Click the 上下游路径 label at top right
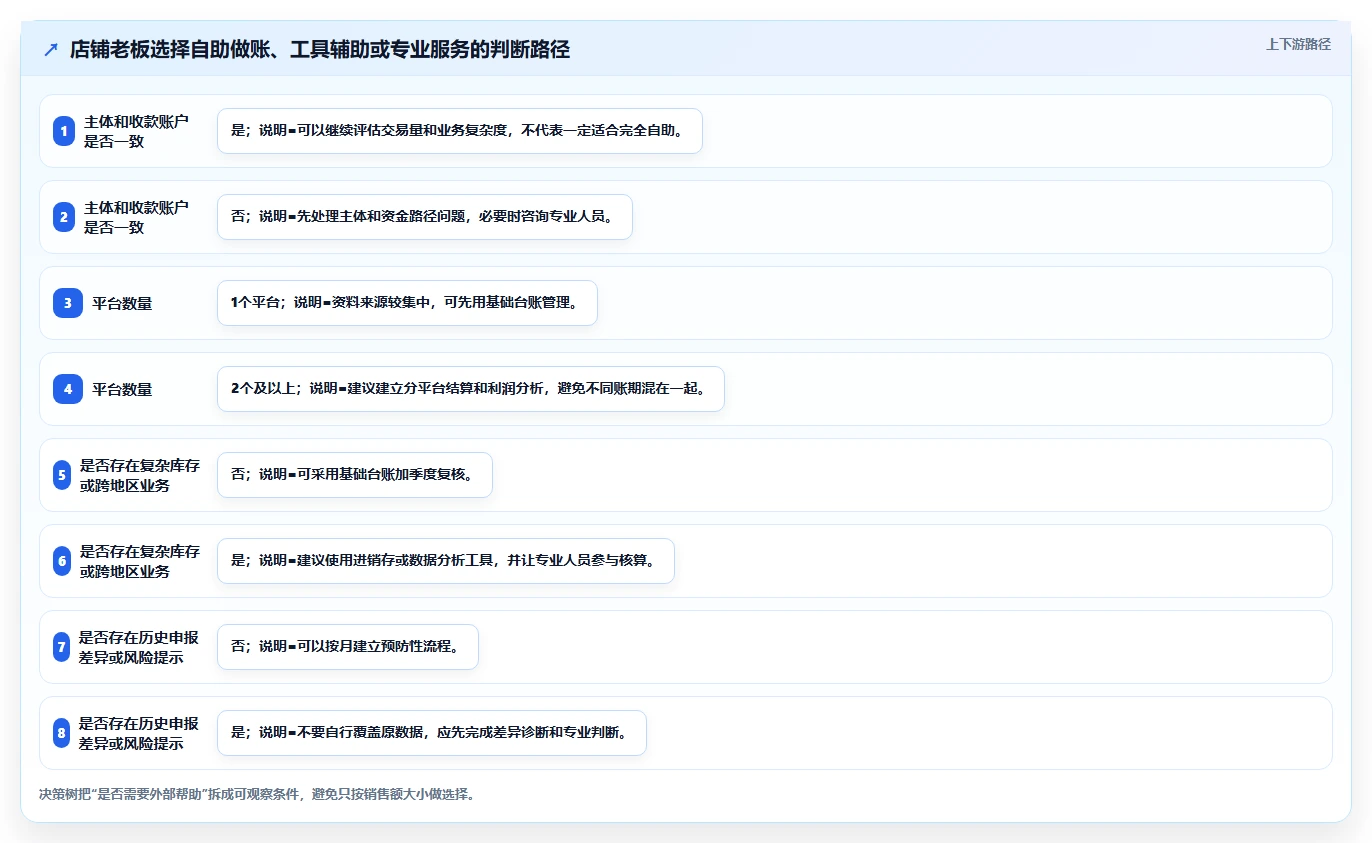1372x843 pixels. (1298, 44)
